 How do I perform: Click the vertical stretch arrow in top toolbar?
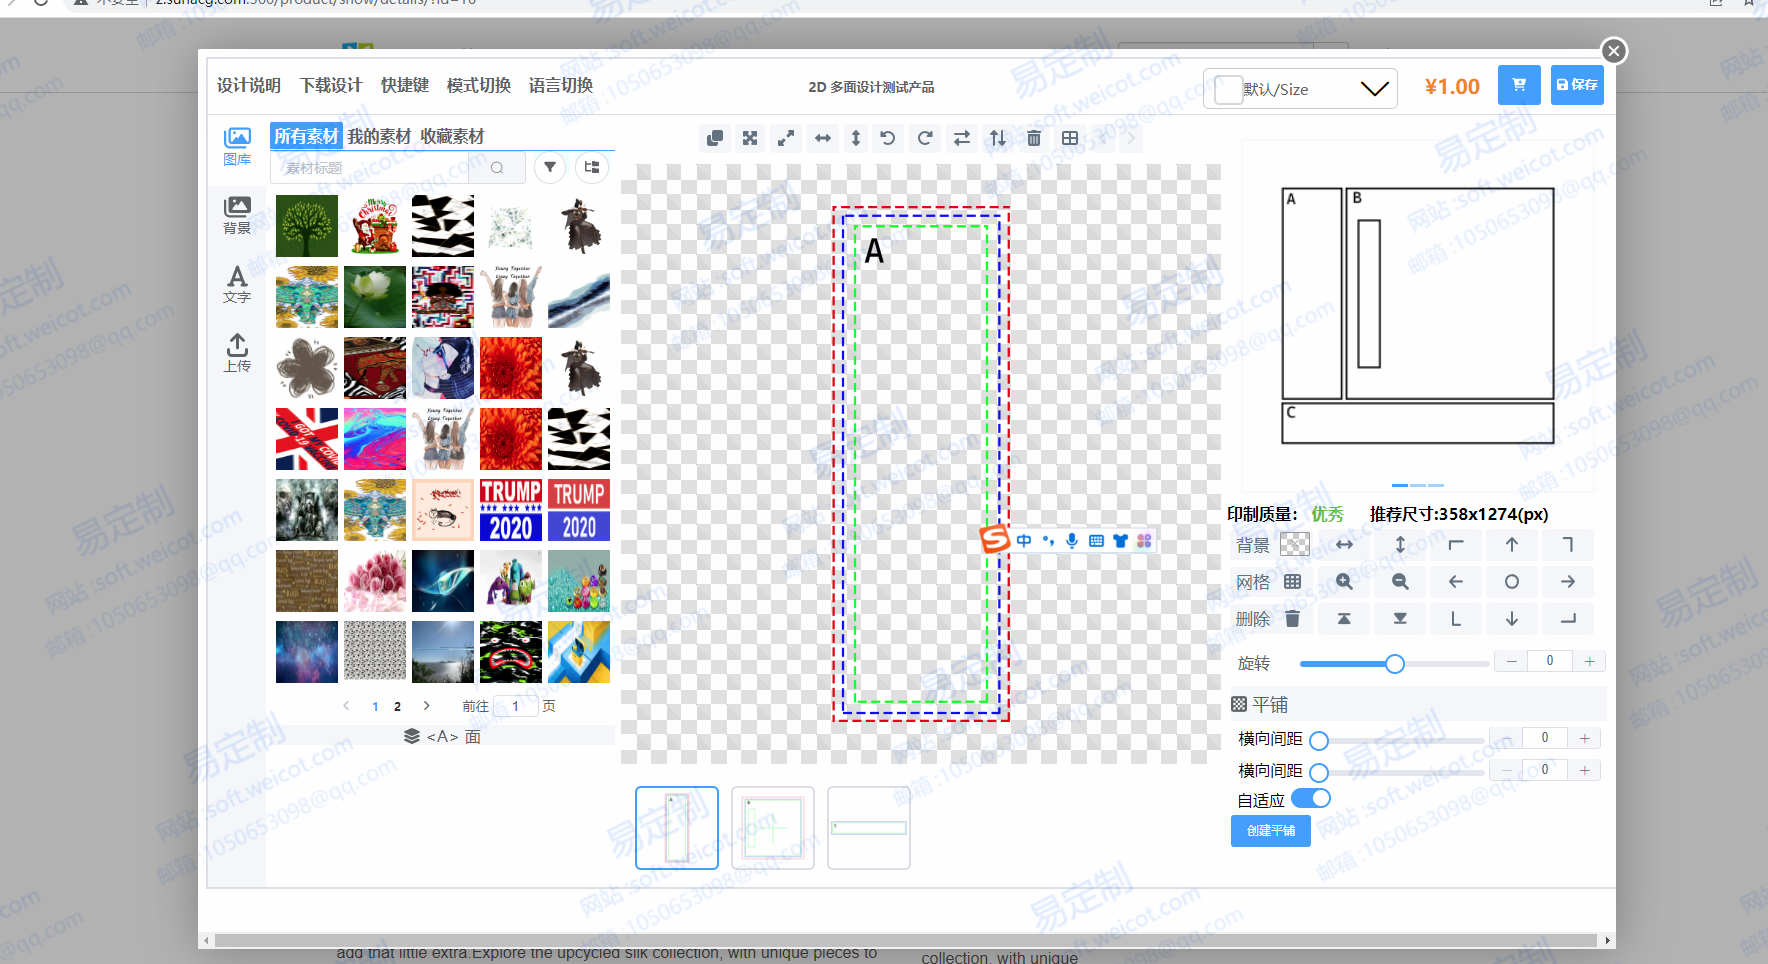(x=855, y=138)
